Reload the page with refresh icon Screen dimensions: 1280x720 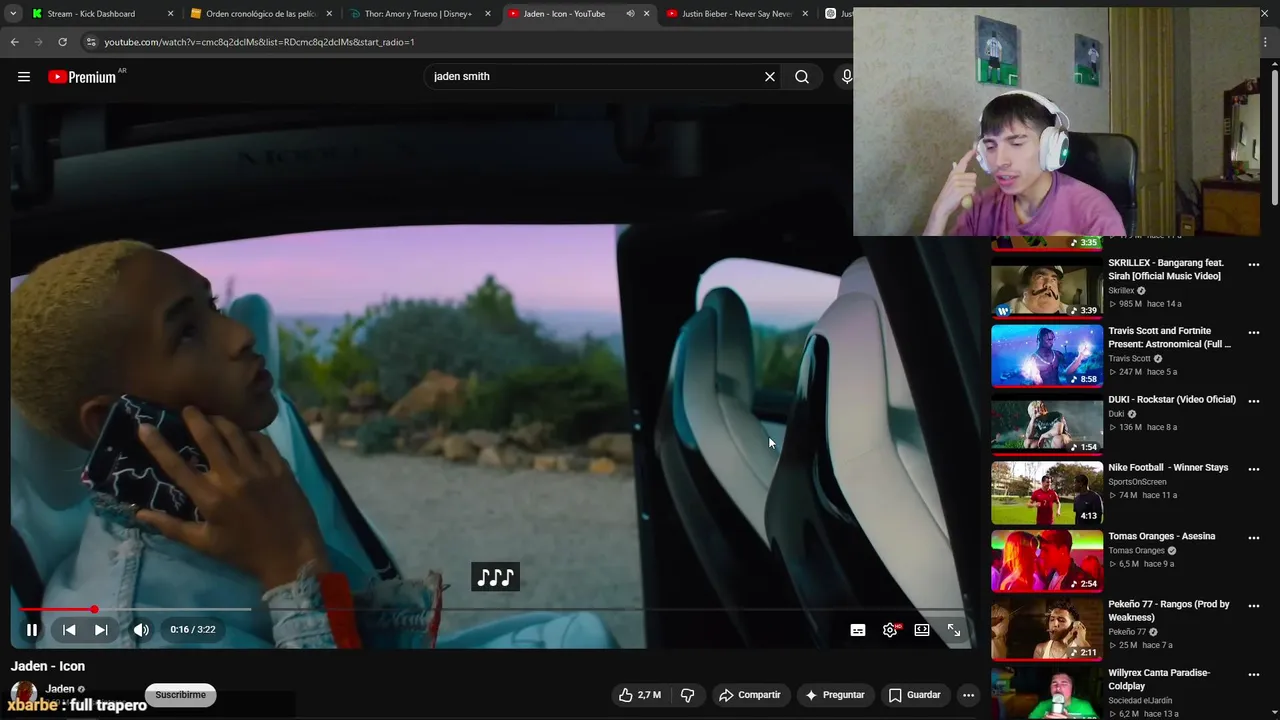tap(62, 42)
